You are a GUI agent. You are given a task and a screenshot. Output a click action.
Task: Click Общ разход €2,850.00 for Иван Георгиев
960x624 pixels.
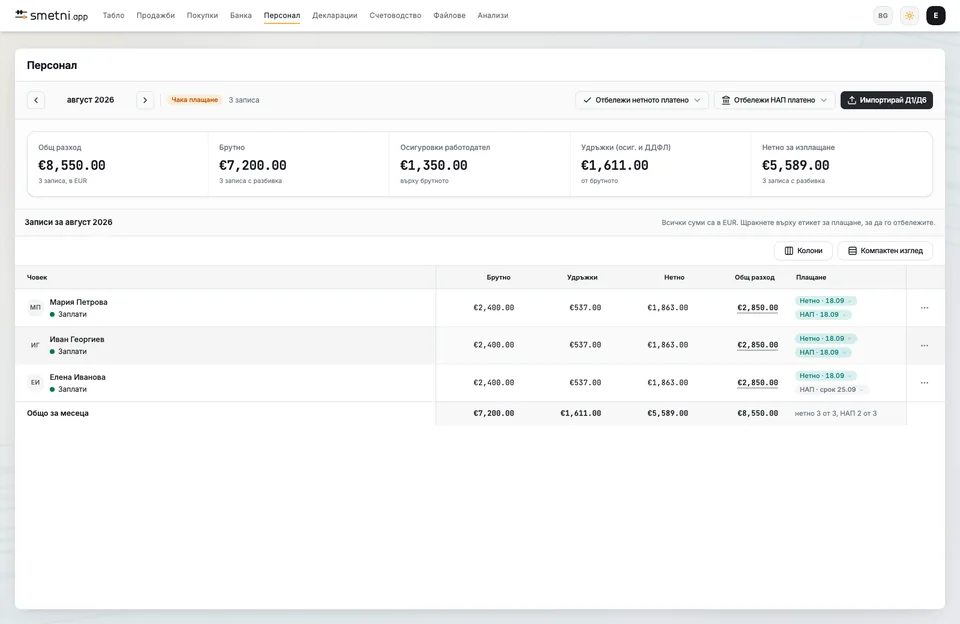click(x=757, y=345)
